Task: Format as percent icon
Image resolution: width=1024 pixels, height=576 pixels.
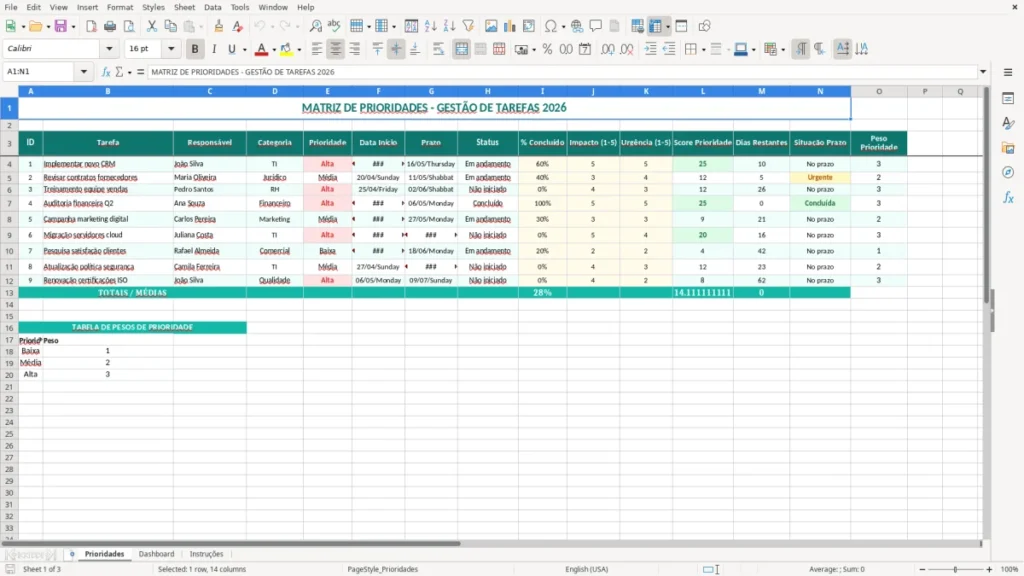Action: pos(547,49)
